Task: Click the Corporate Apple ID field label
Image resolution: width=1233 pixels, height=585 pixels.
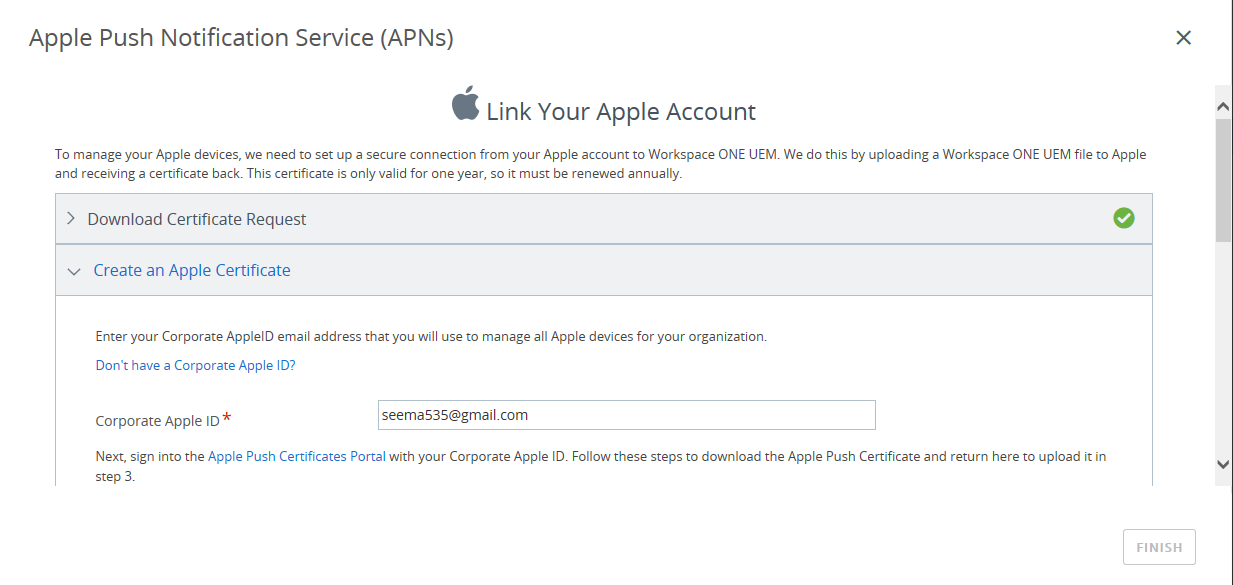Action: [157, 421]
